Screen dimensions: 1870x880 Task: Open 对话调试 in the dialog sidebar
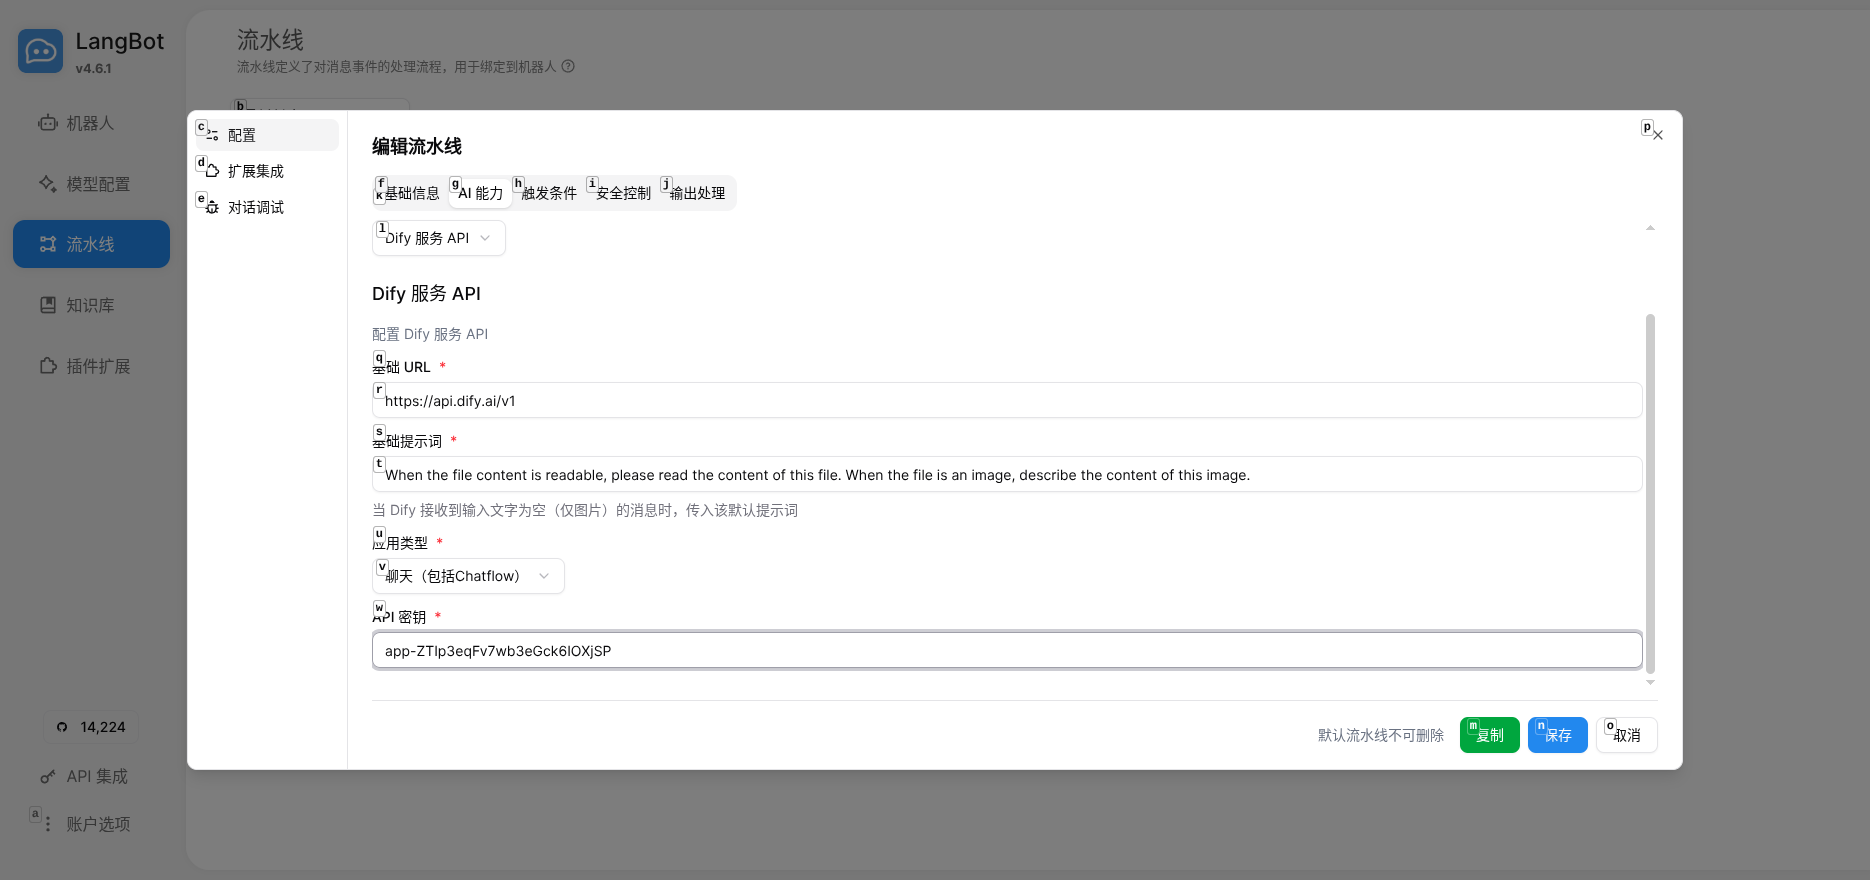(x=256, y=207)
